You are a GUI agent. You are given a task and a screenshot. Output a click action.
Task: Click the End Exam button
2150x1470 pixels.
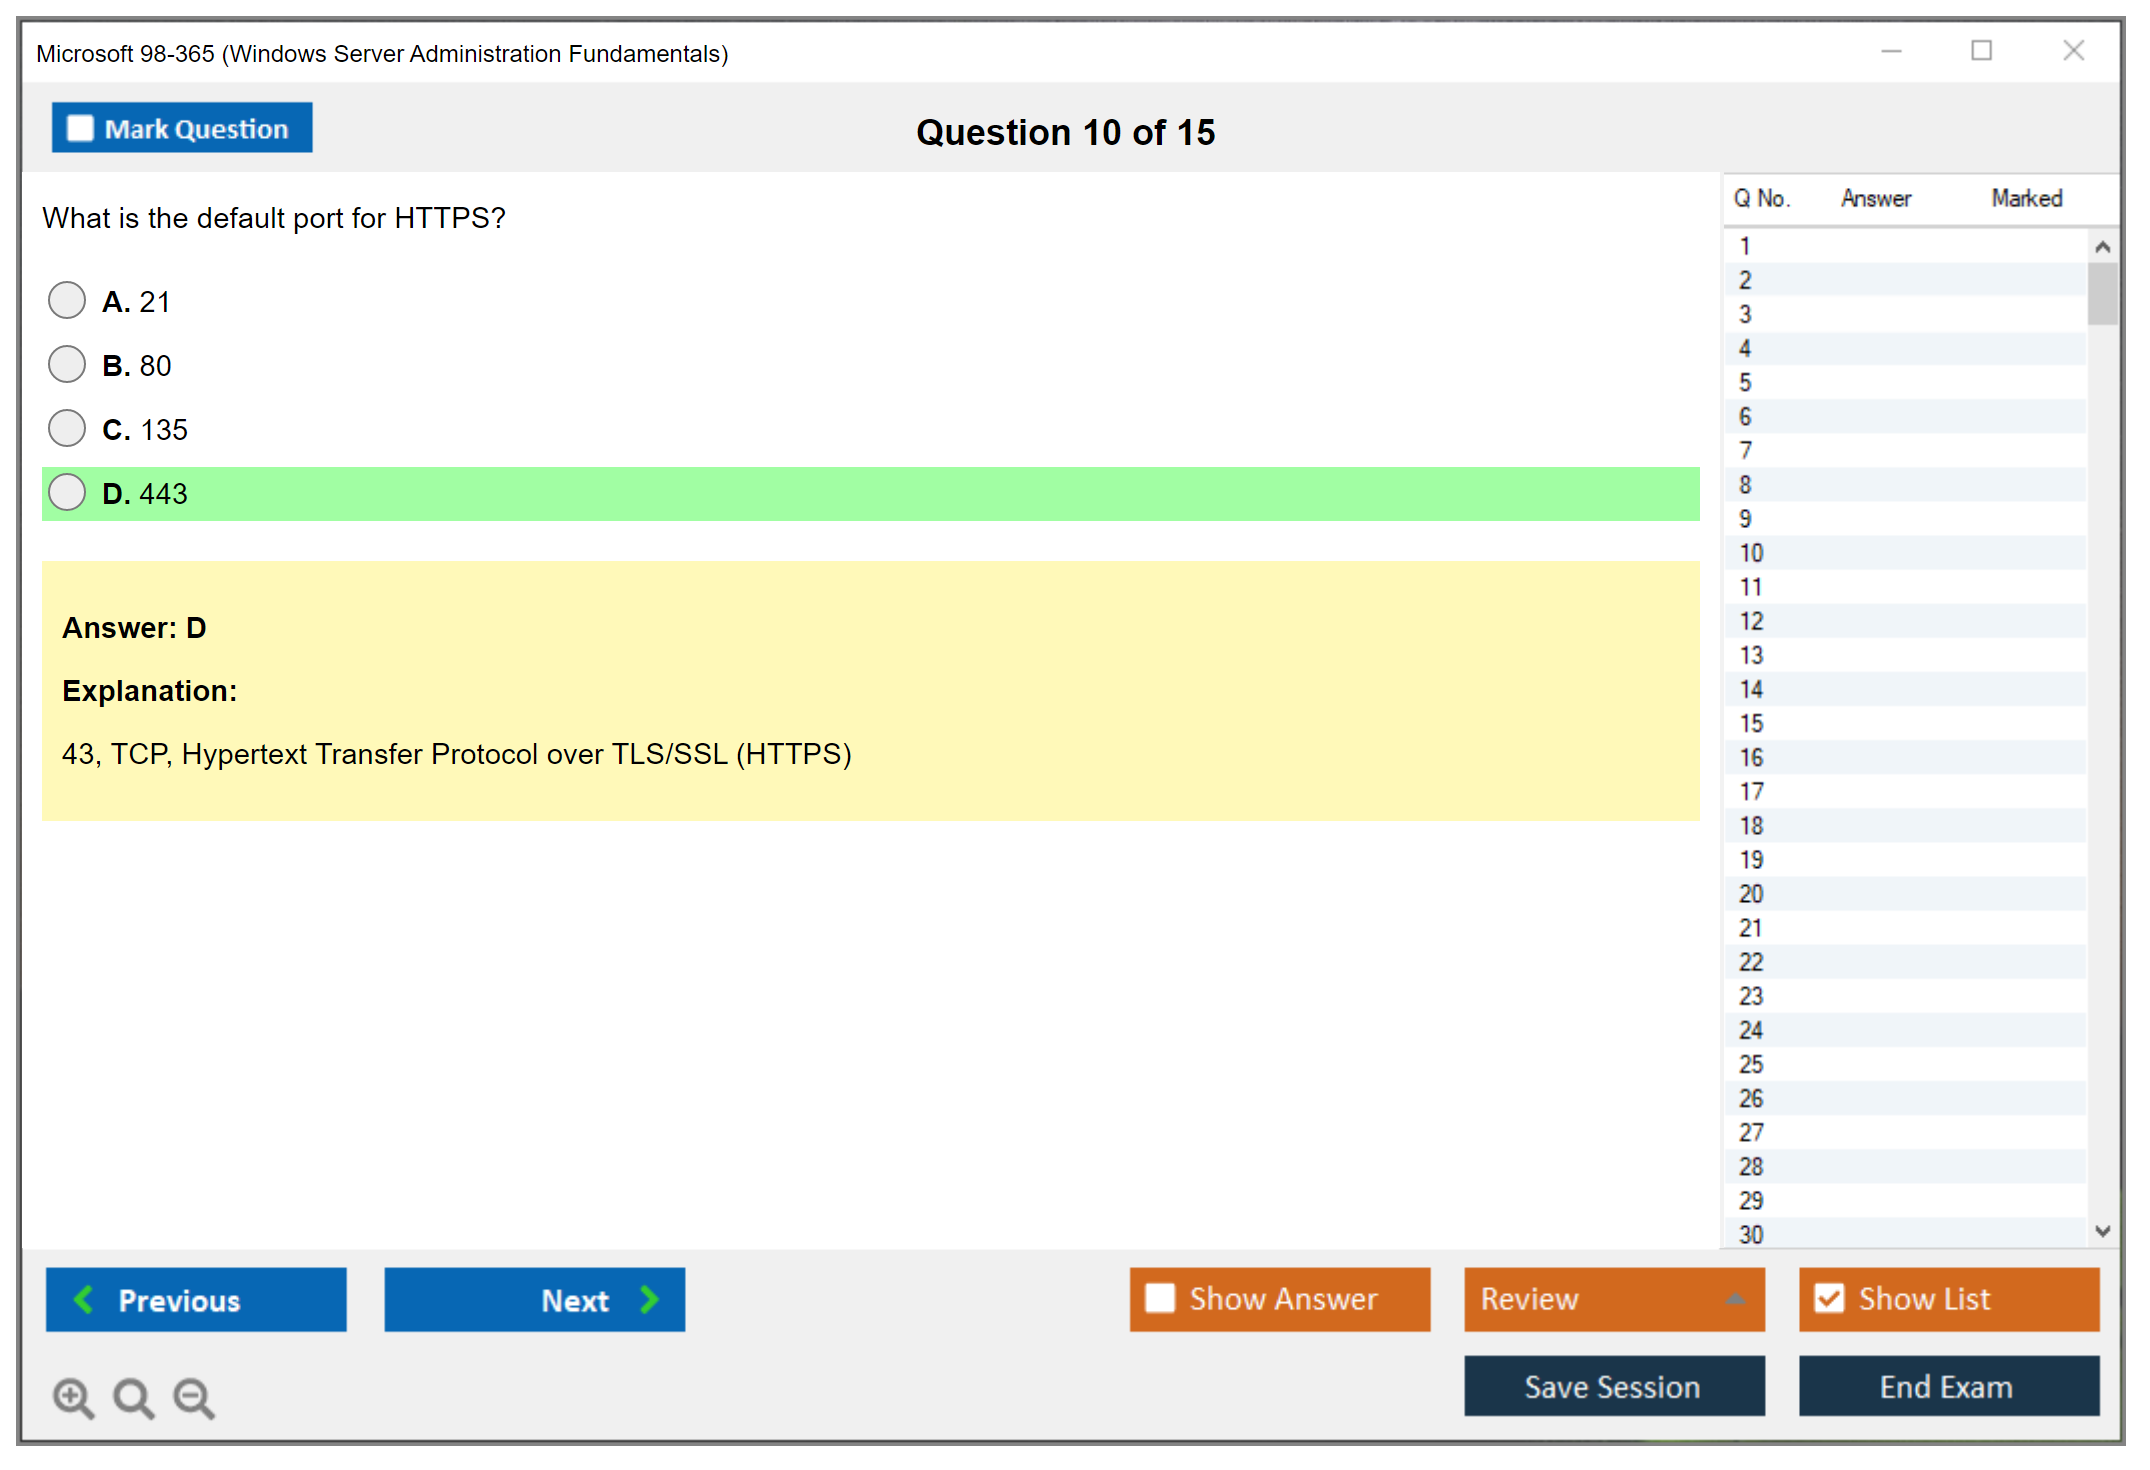click(x=1947, y=1386)
